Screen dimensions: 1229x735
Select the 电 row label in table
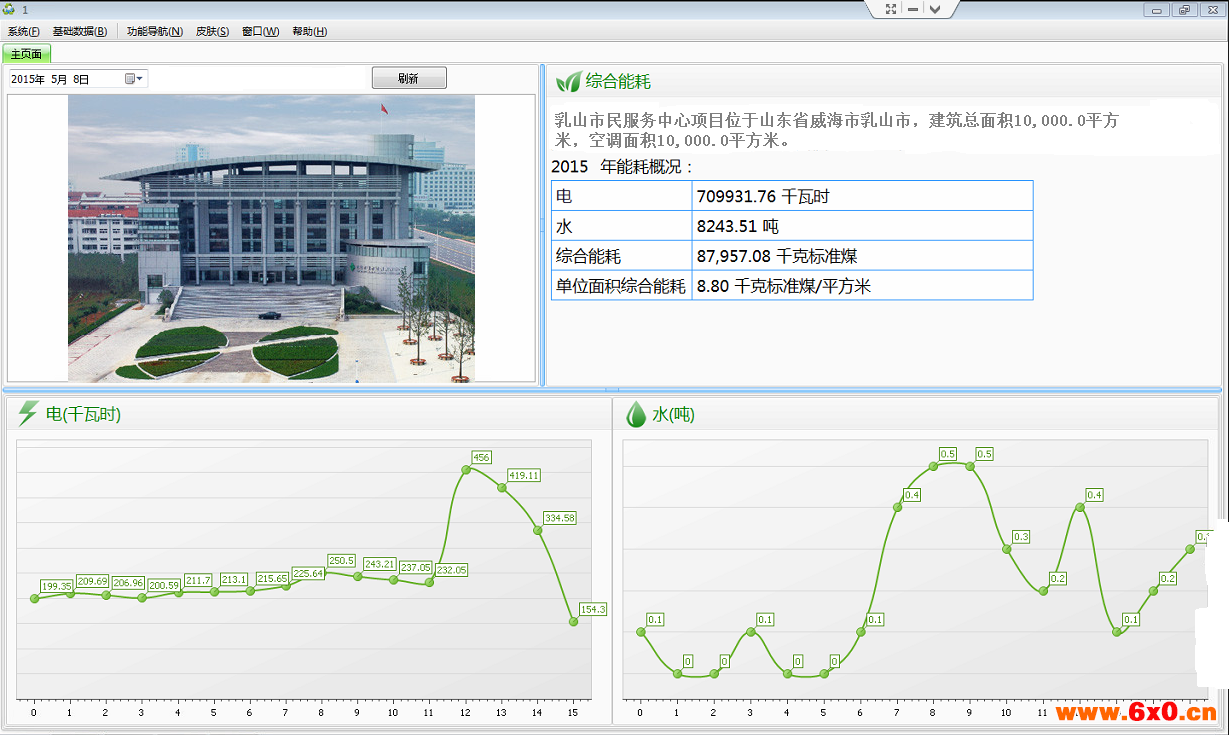[x=621, y=196]
